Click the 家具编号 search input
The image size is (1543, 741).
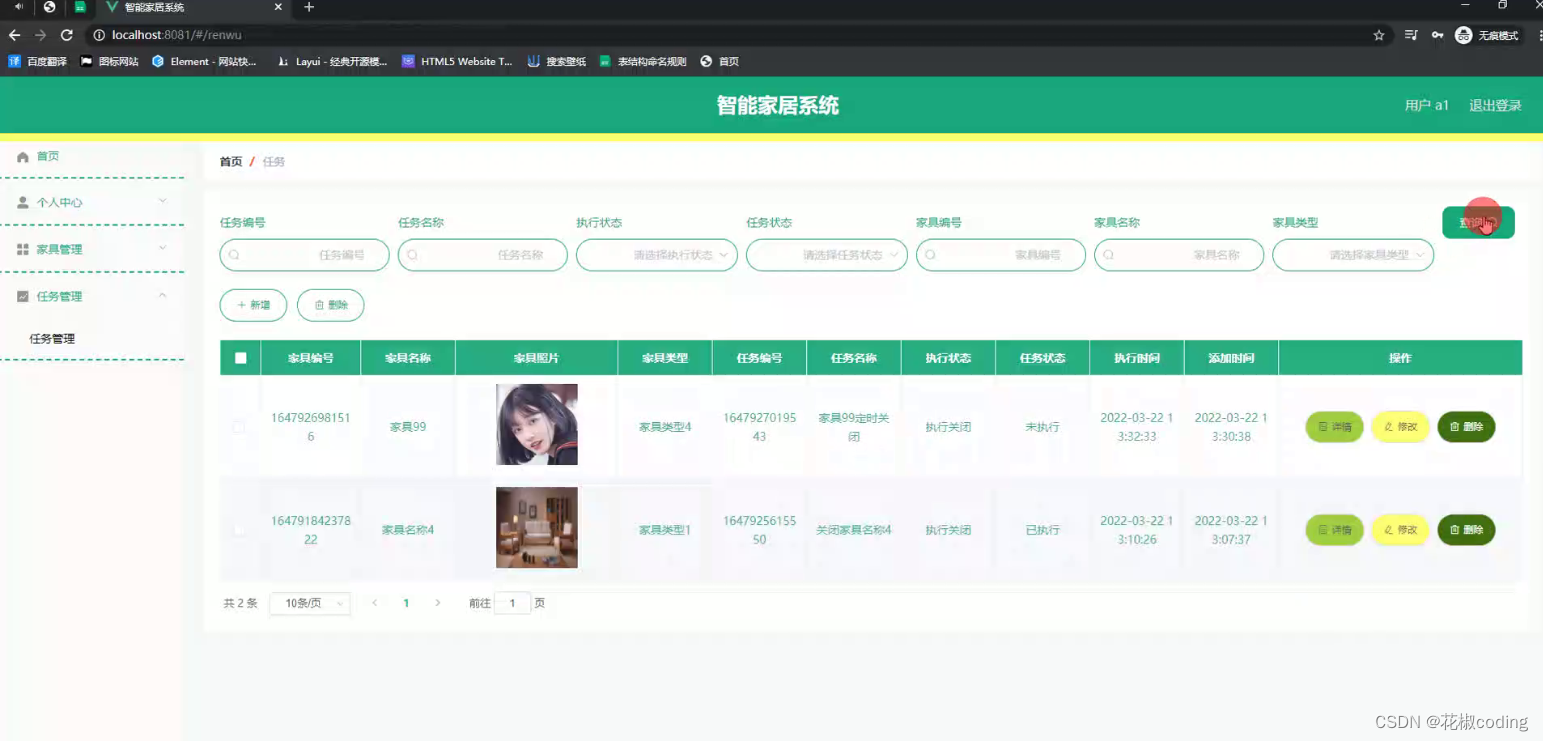click(1001, 255)
